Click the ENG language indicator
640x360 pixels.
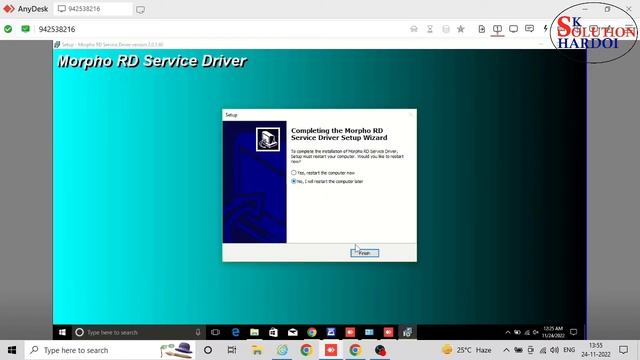pos(569,350)
